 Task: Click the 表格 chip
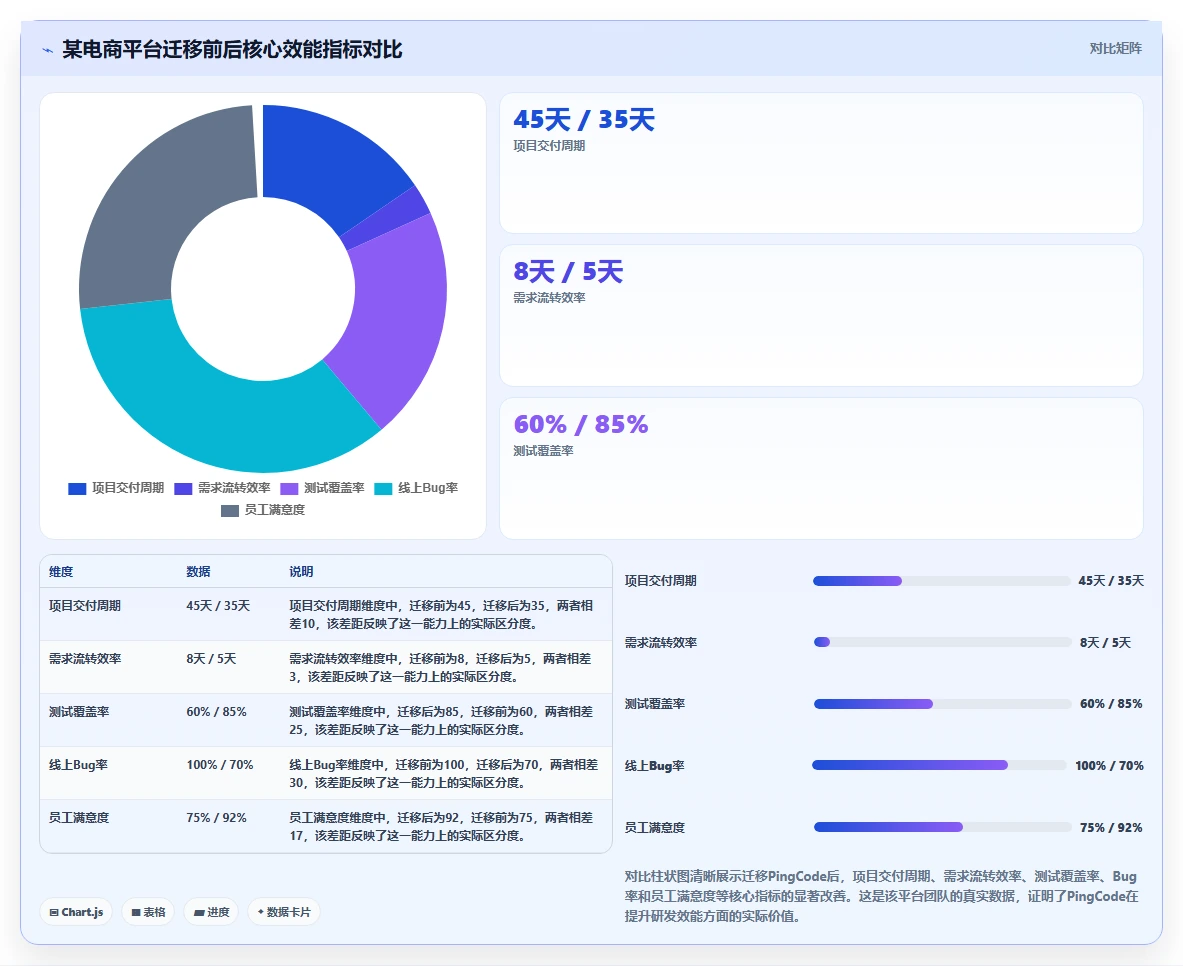(148, 912)
